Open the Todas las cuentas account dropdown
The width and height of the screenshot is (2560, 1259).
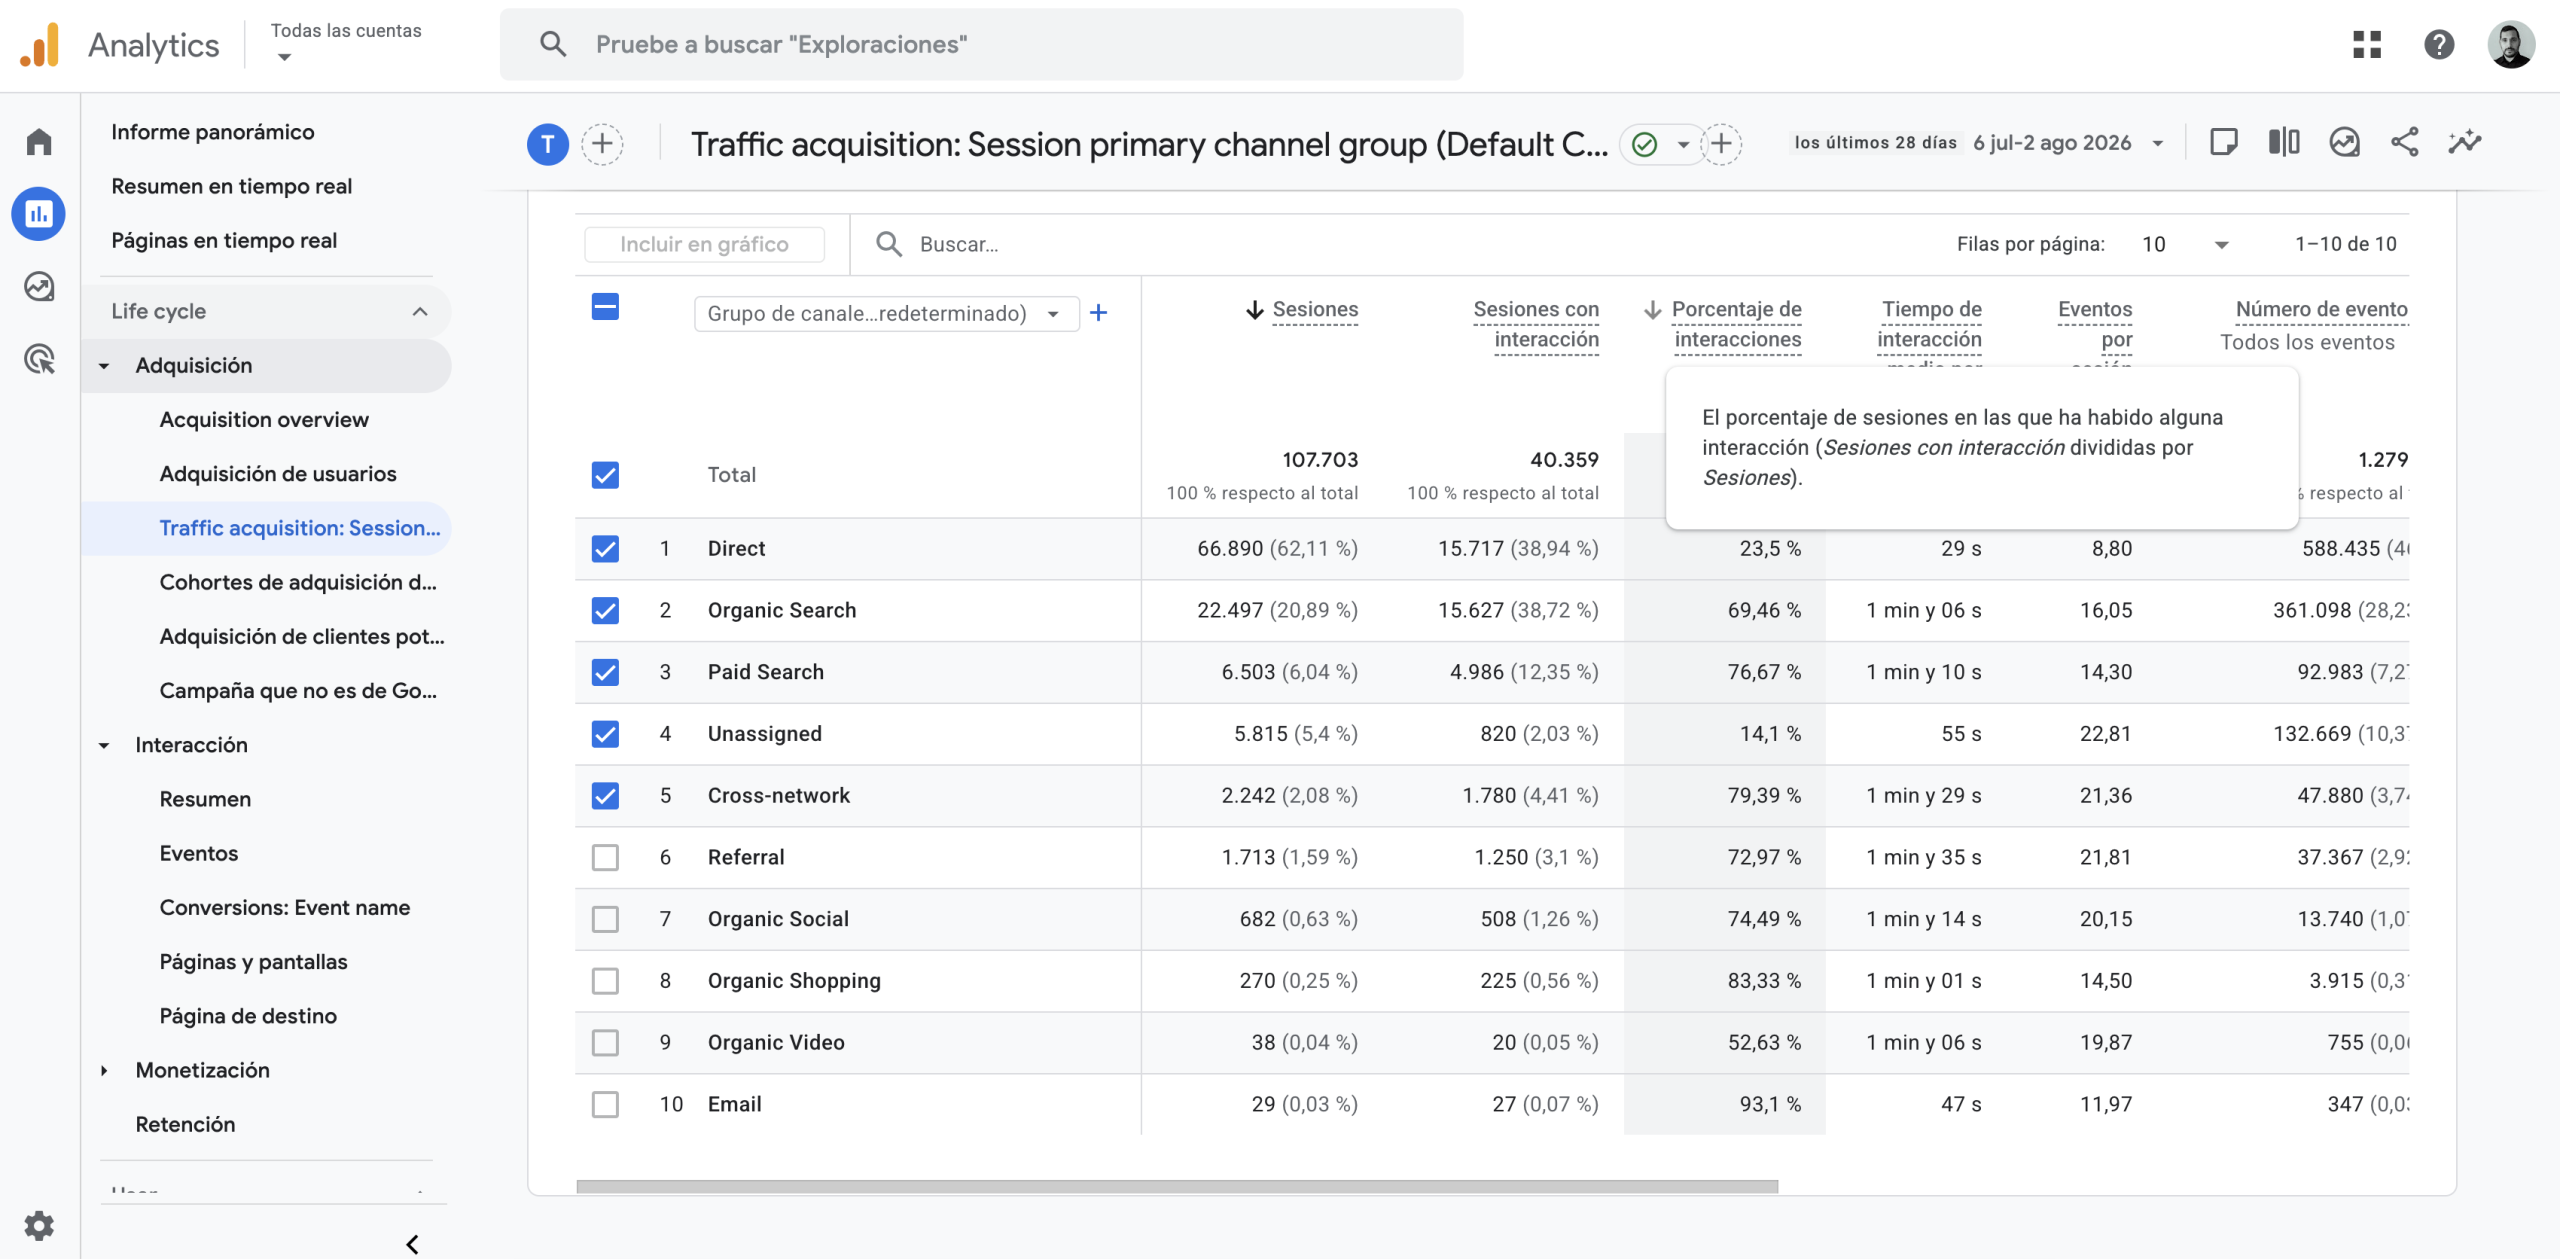[346, 43]
